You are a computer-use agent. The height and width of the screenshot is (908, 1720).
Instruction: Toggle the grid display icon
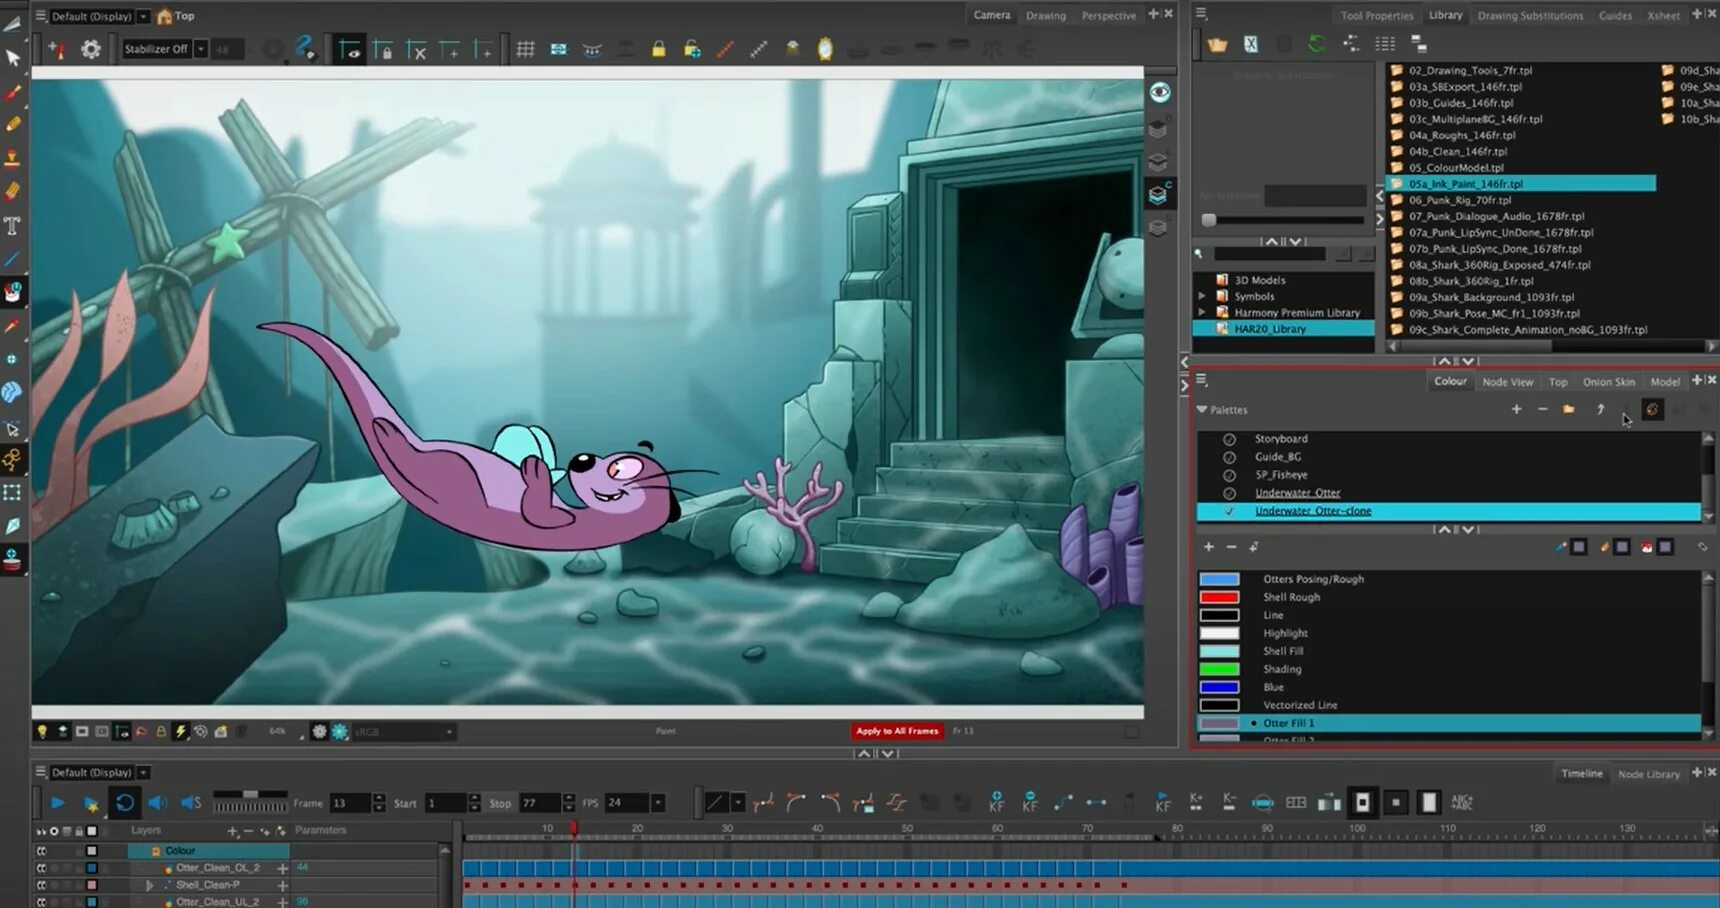coord(525,49)
